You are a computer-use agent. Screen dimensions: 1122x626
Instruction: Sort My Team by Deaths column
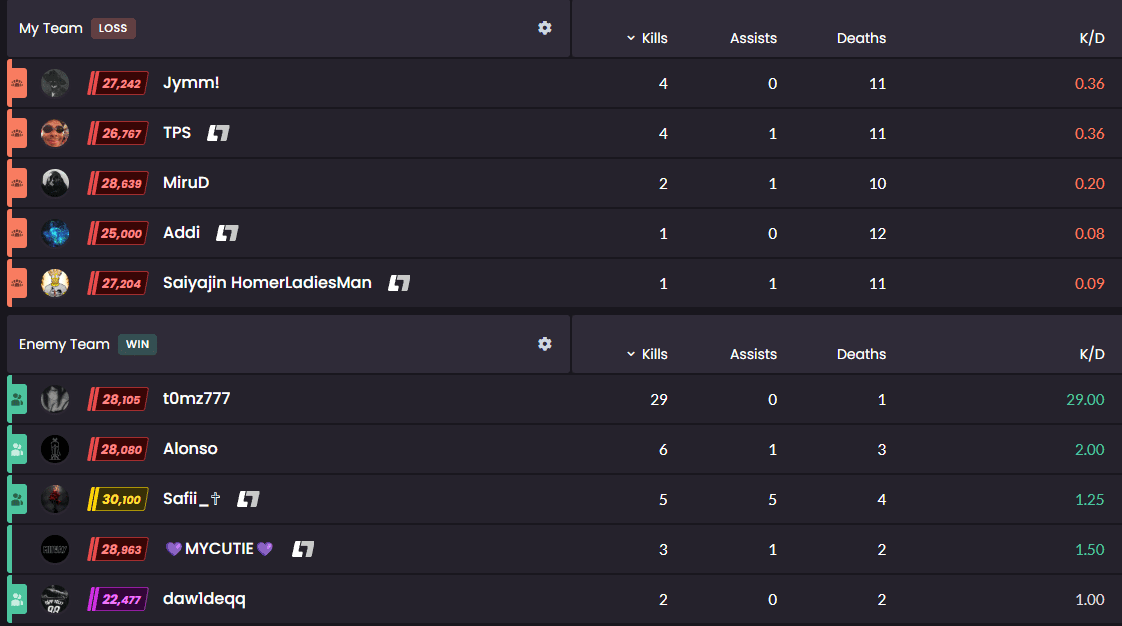click(862, 38)
